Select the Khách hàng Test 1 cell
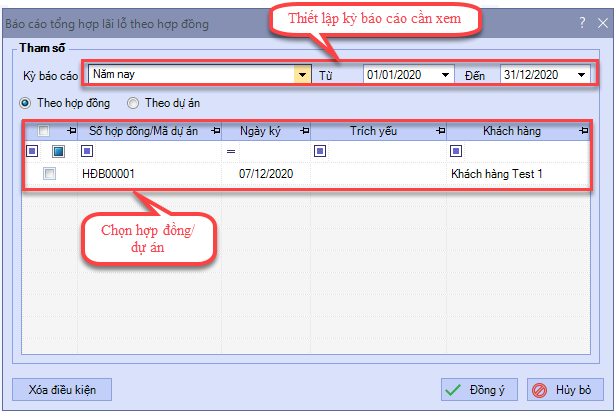Screen dimensions: 614x411 point(518,173)
